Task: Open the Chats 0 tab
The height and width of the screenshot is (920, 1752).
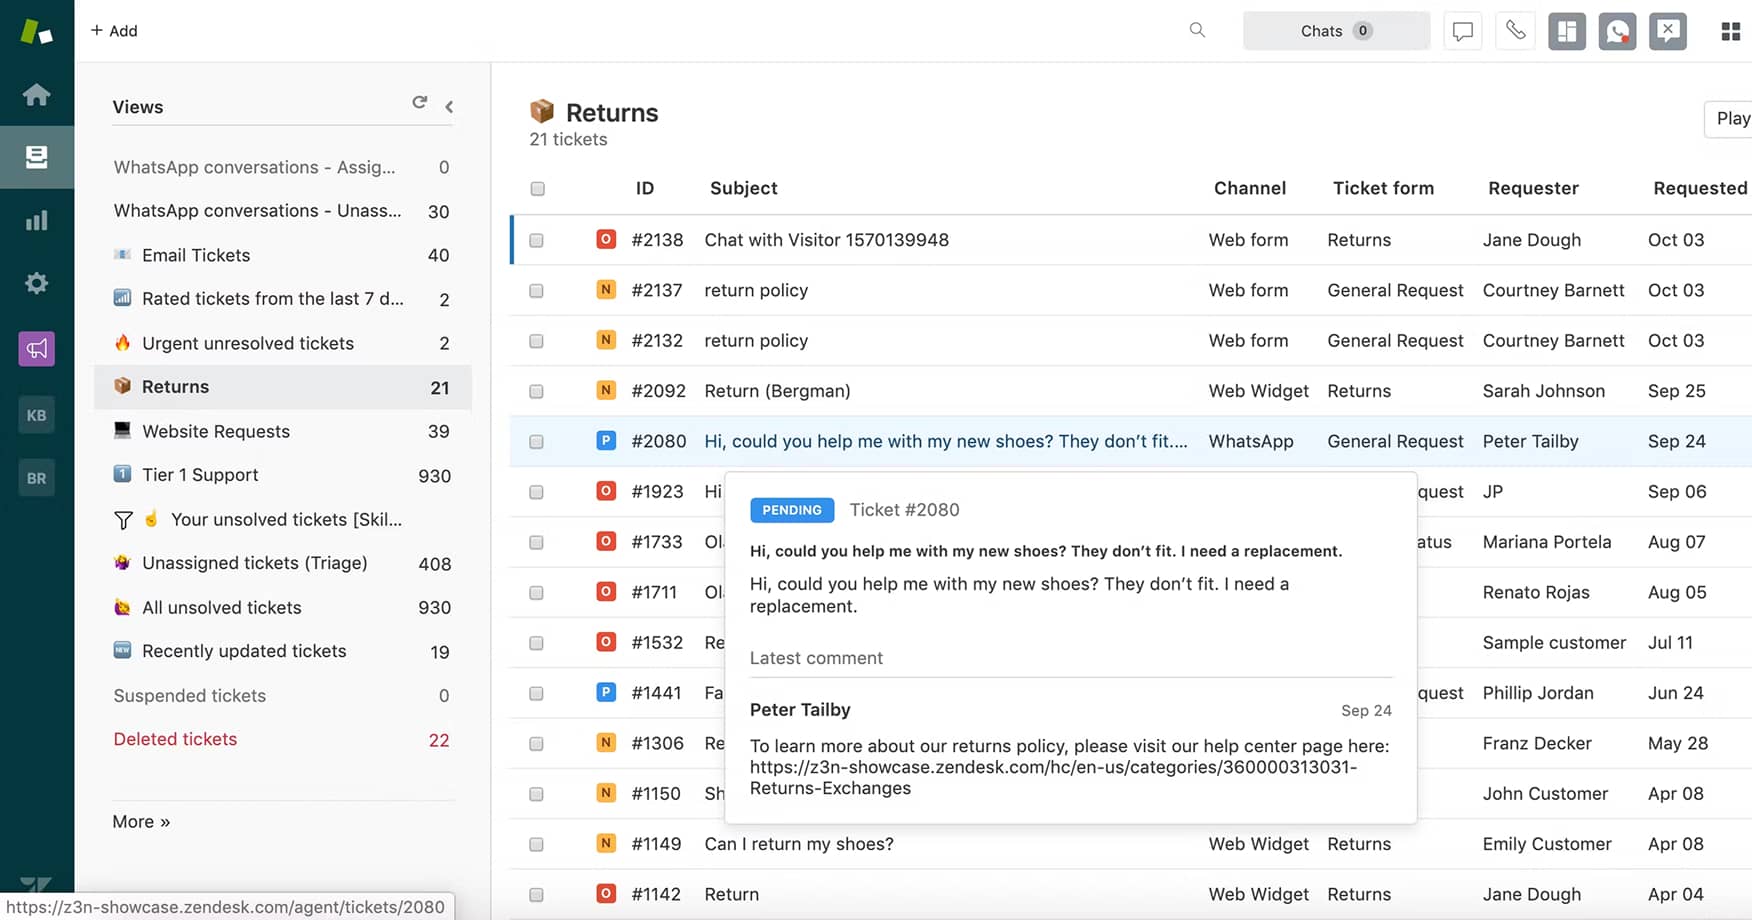Action: pos(1336,31)
